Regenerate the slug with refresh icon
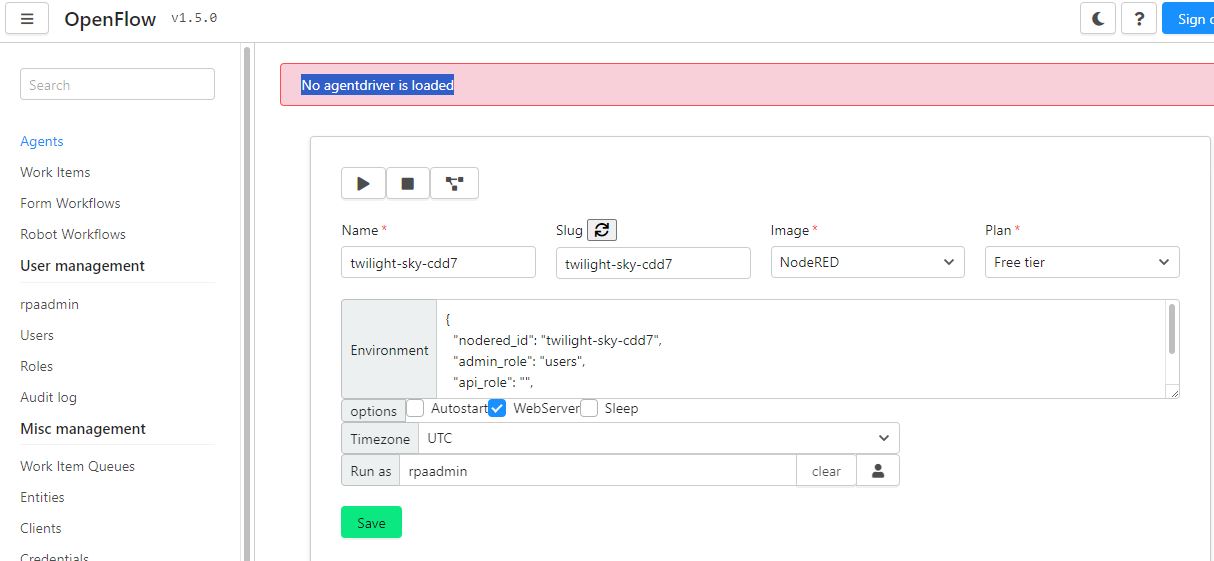 (602, 230)
